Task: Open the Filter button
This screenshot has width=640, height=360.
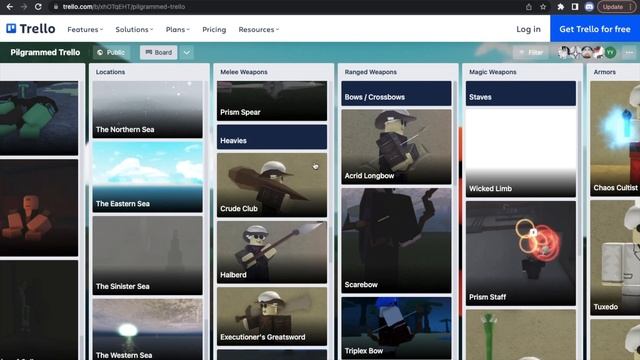Action: click(x=531, y=52)
